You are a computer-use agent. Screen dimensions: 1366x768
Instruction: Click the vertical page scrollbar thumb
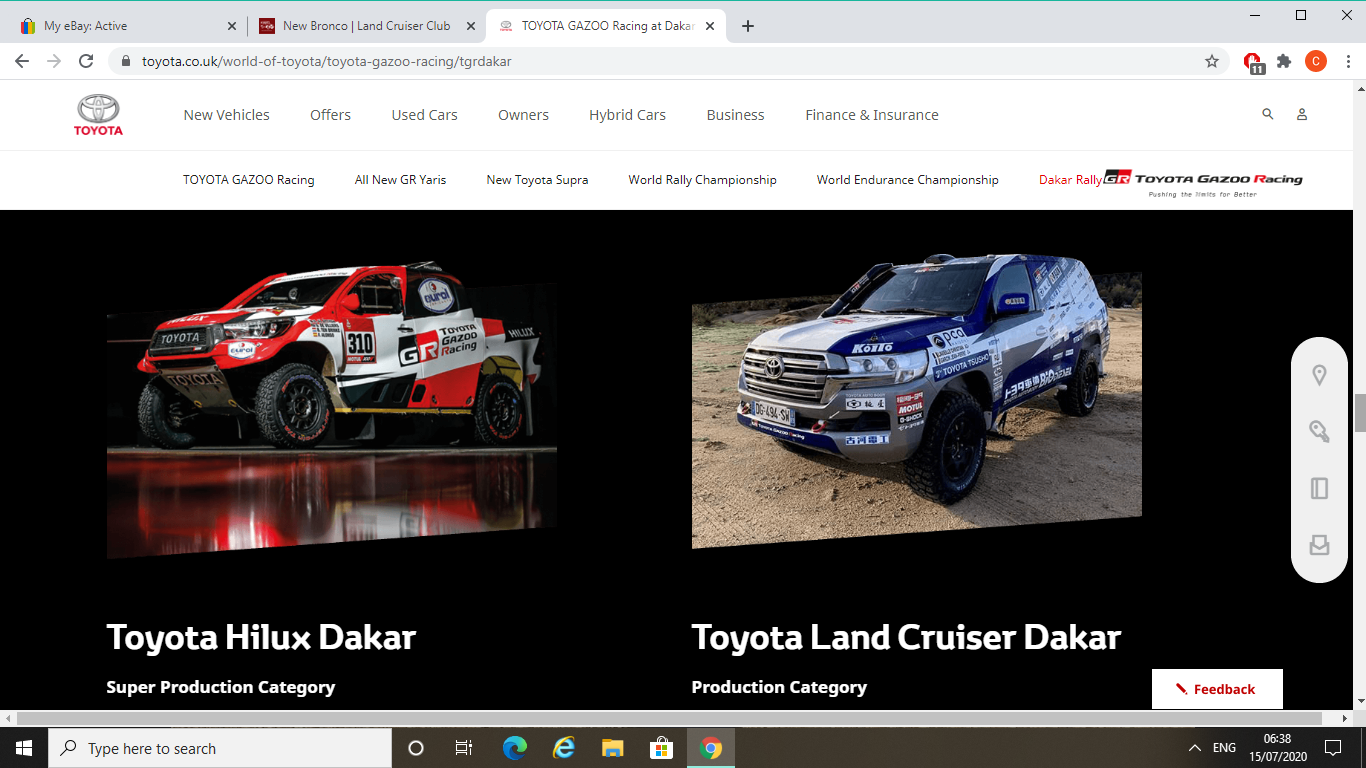1359,413
